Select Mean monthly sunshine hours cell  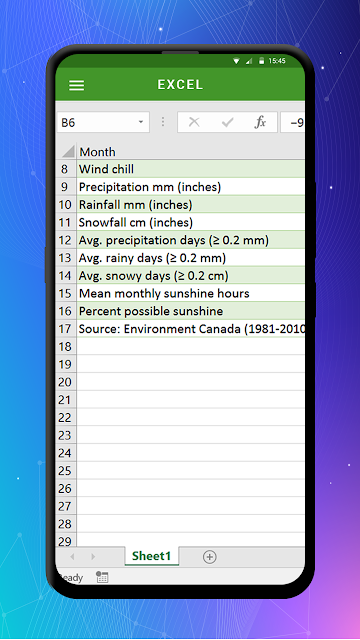(191, 293)
